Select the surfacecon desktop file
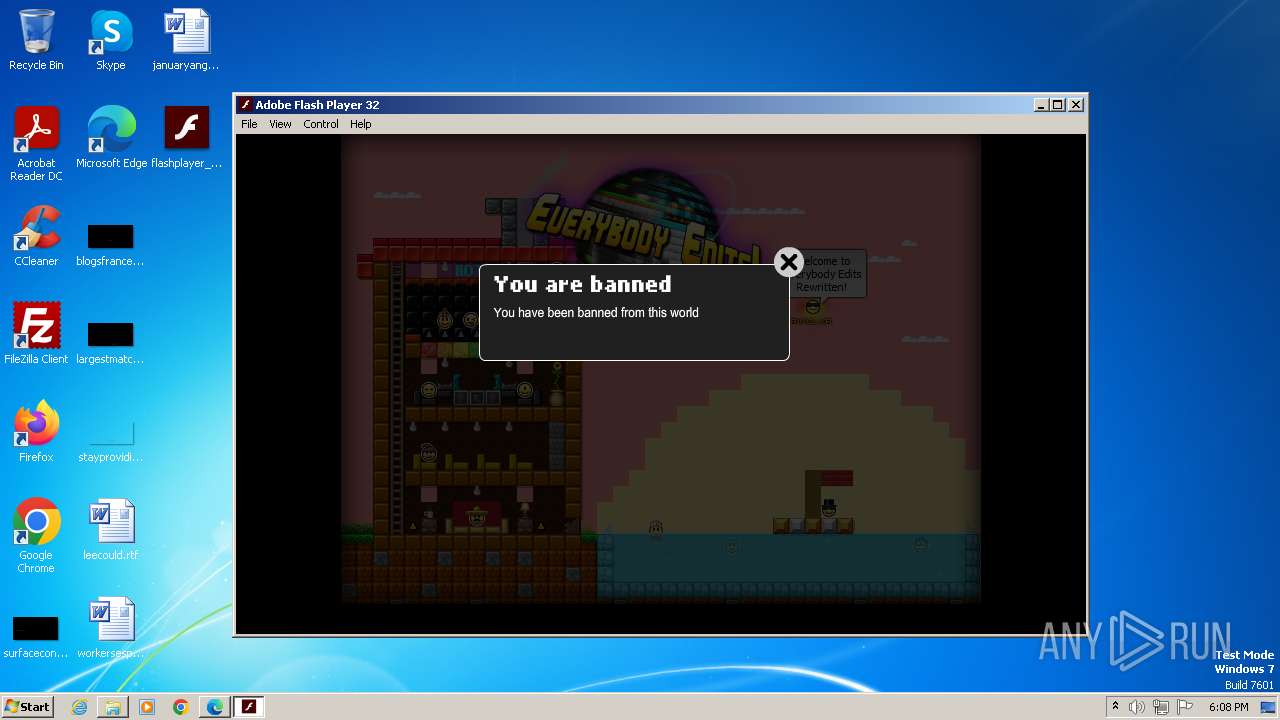Screen dimensions: 1280x720 (36, 636)
